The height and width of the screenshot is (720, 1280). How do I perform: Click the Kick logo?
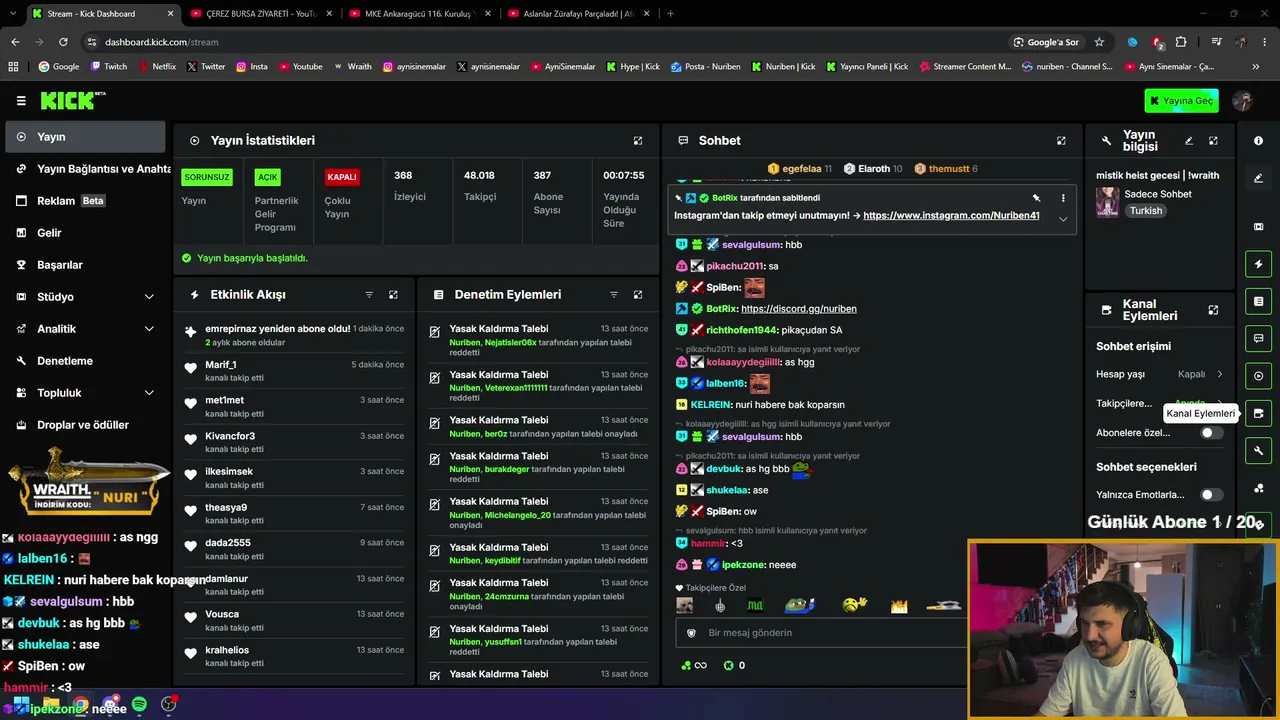point(73,100)
